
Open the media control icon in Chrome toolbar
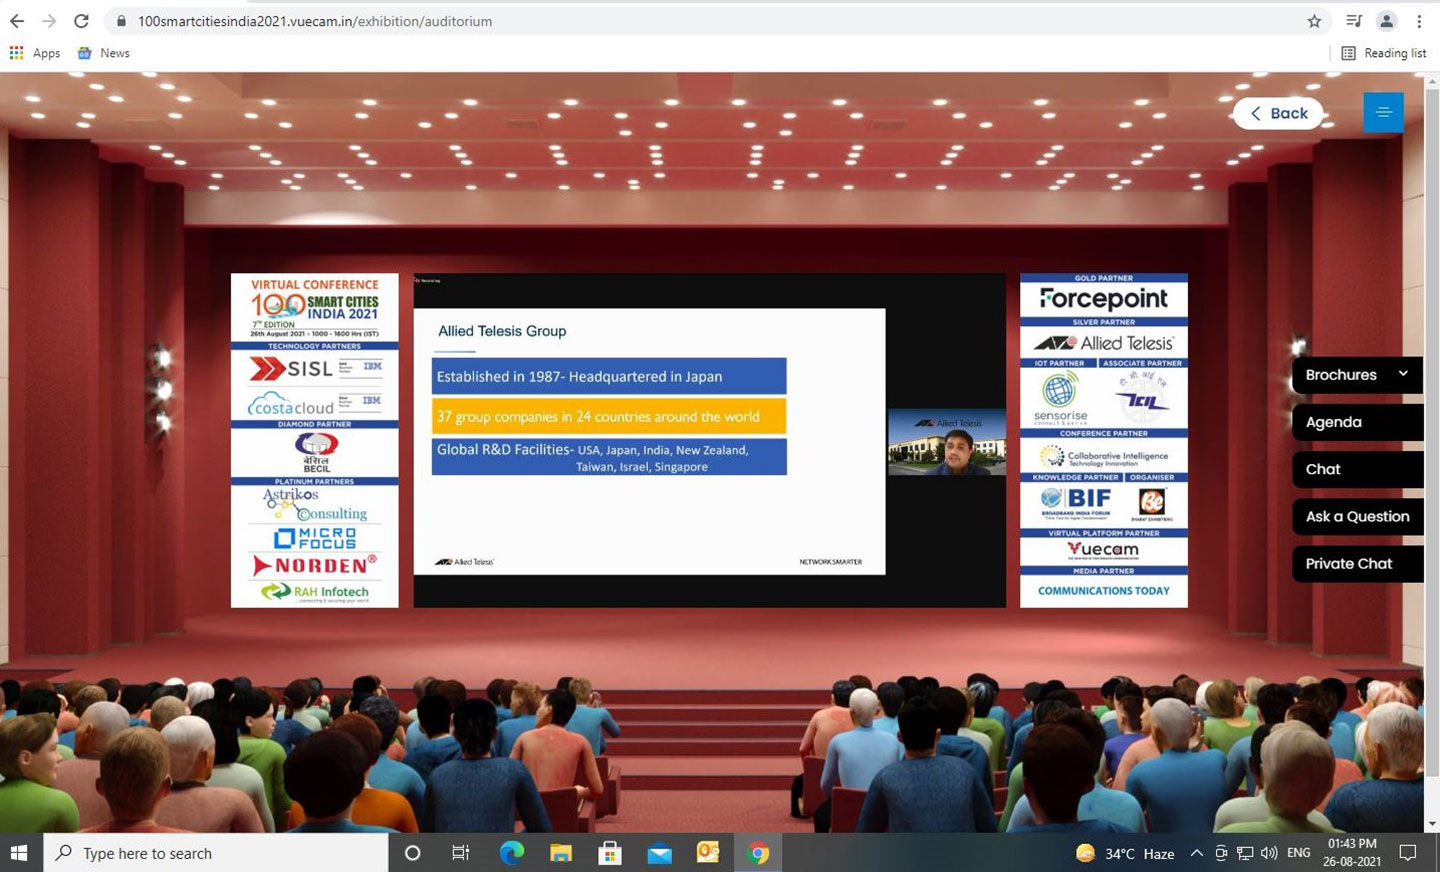pyautogui.click(x=1354, y=21)
